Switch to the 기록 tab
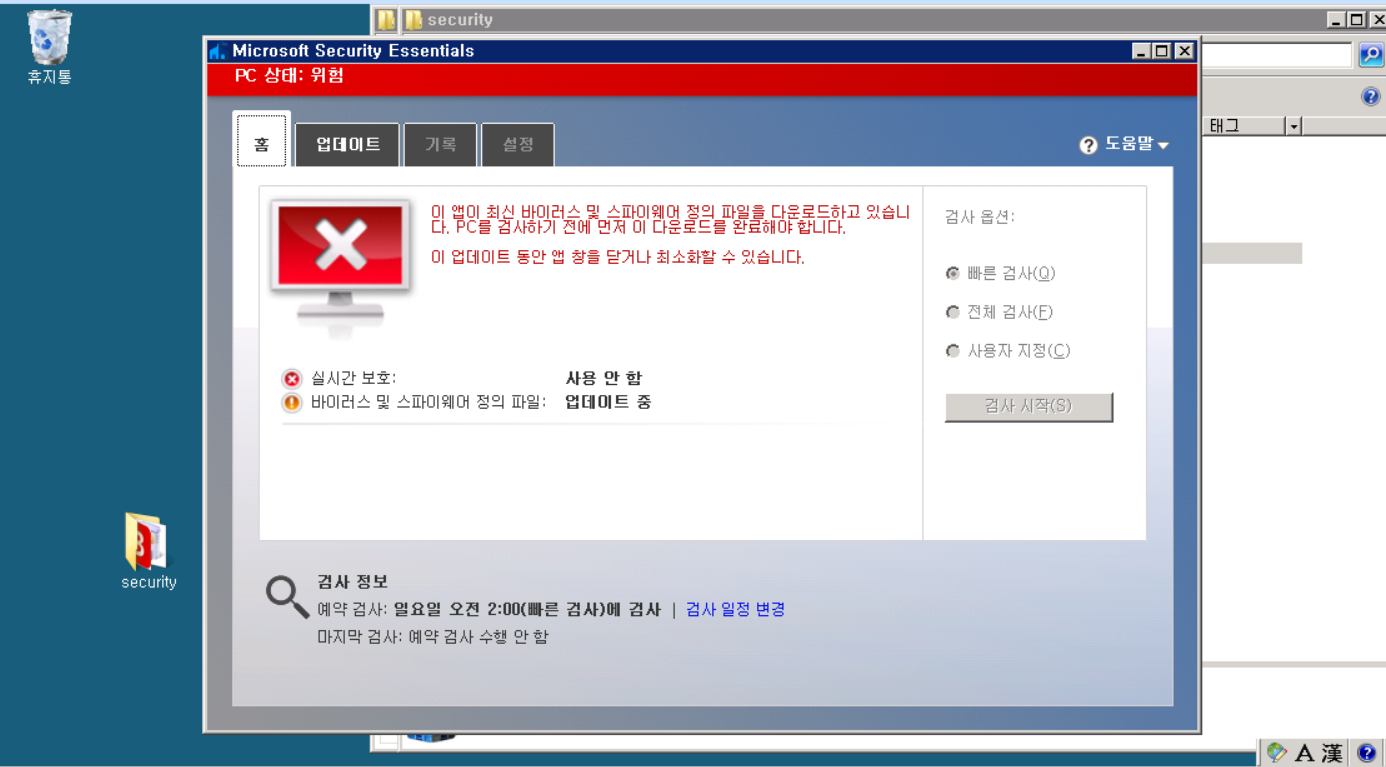The width and height of the screenshot is (1386, 767). click(440, 145)
